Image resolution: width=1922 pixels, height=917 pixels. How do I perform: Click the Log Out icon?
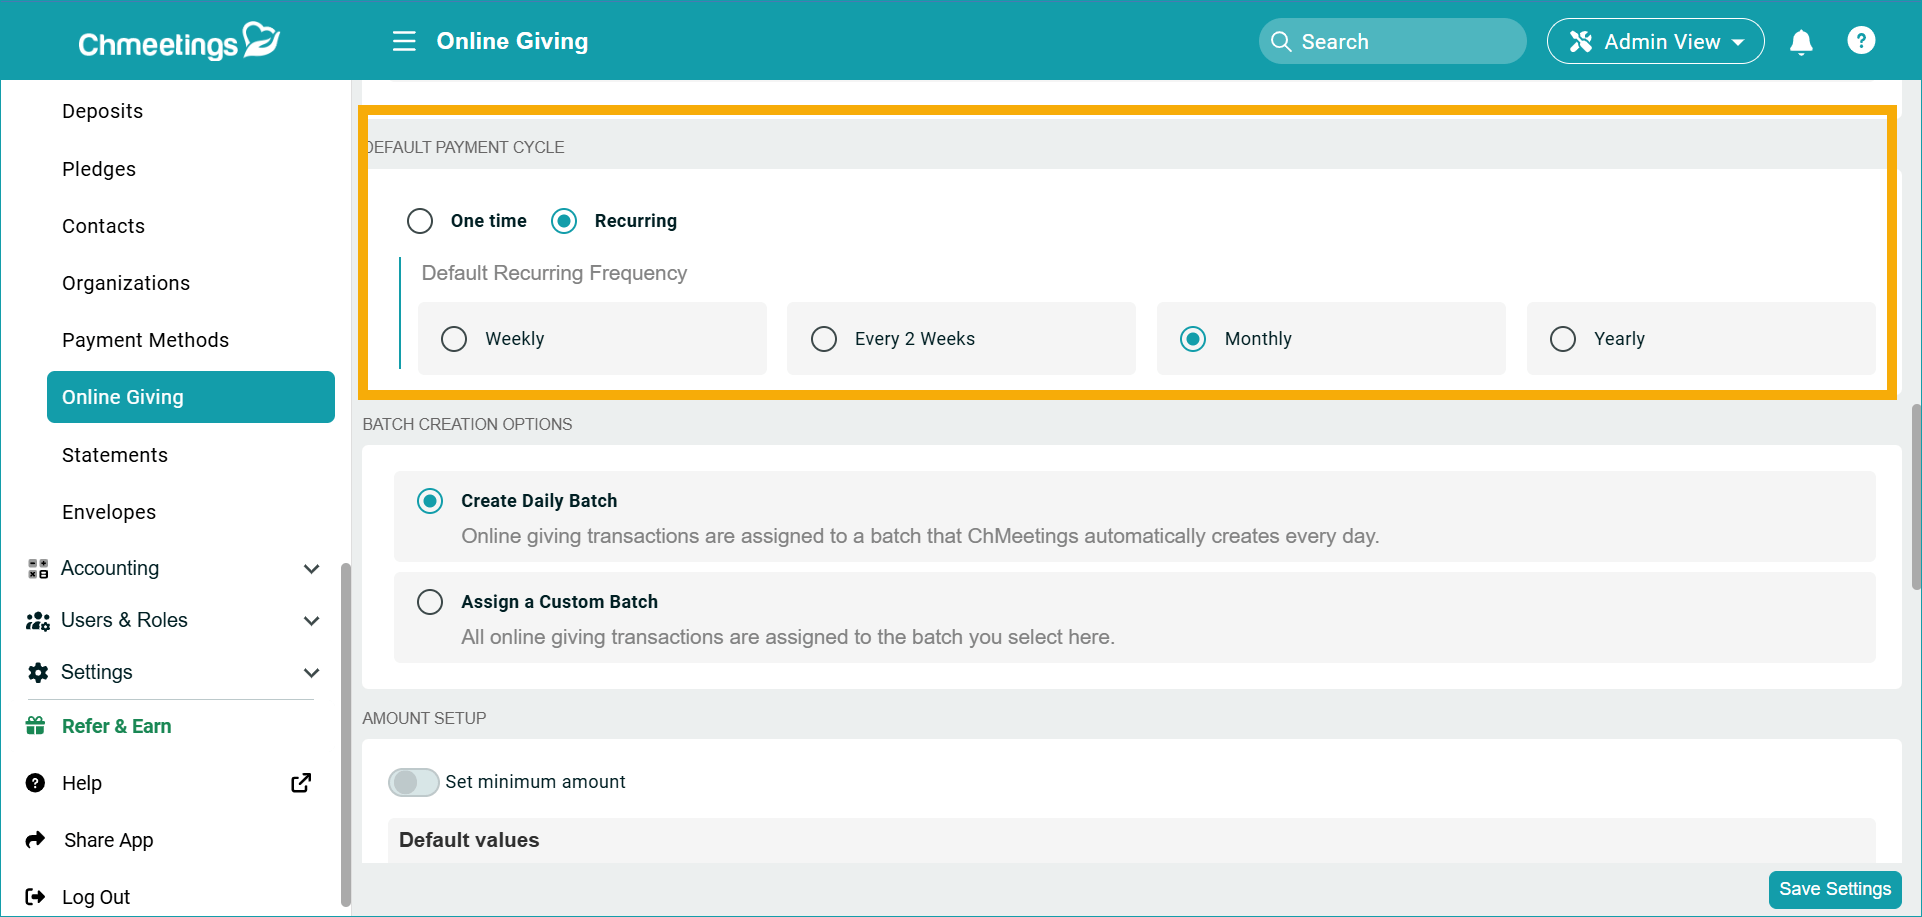[37, 896]
